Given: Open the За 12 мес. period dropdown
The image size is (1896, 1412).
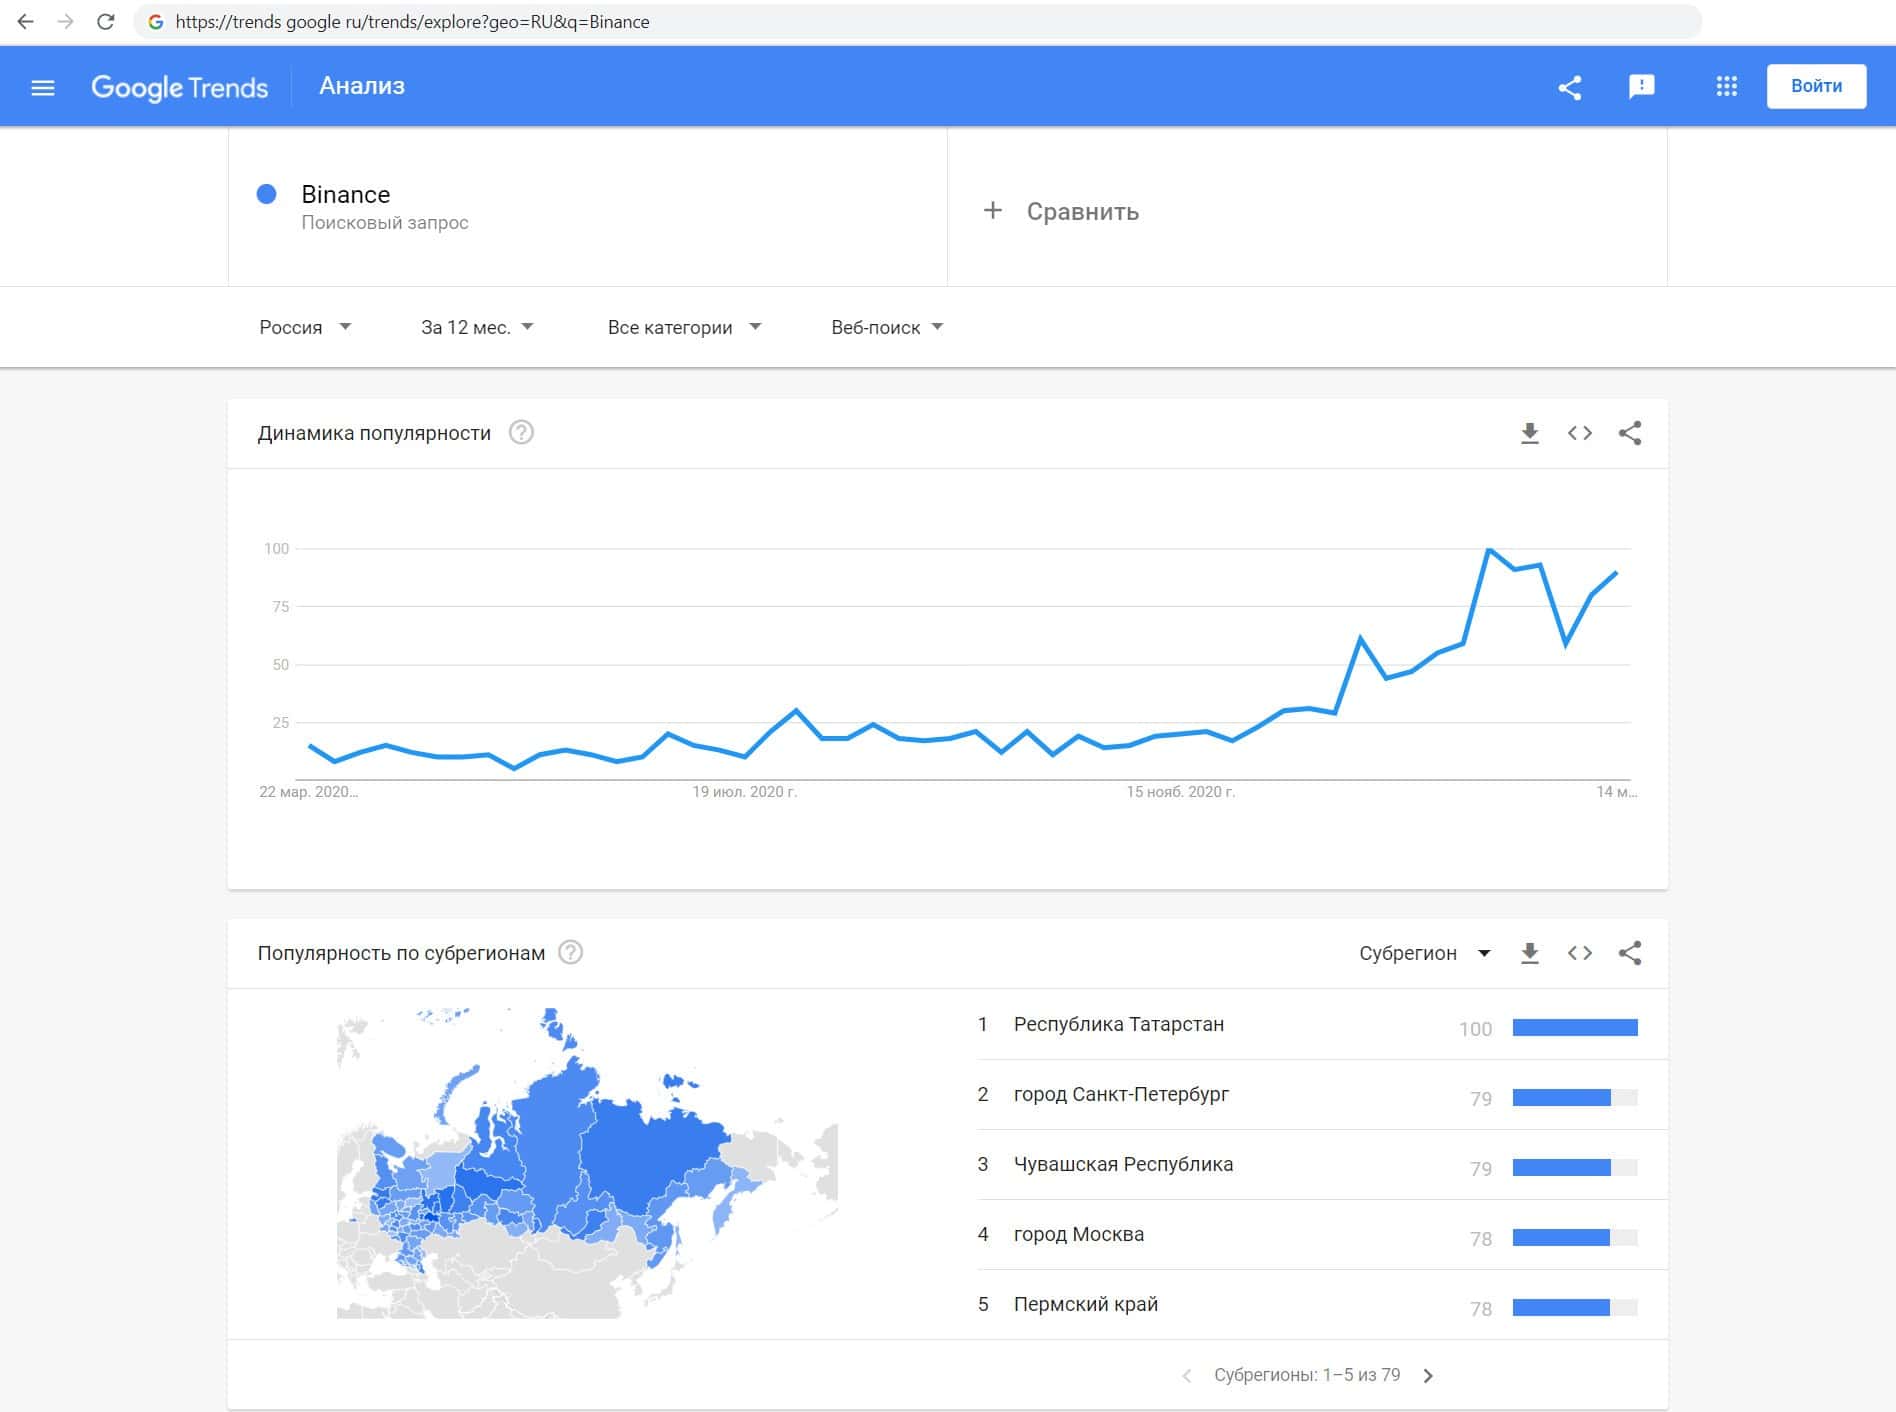Looking at the screenshot, I should click(476, 327).
